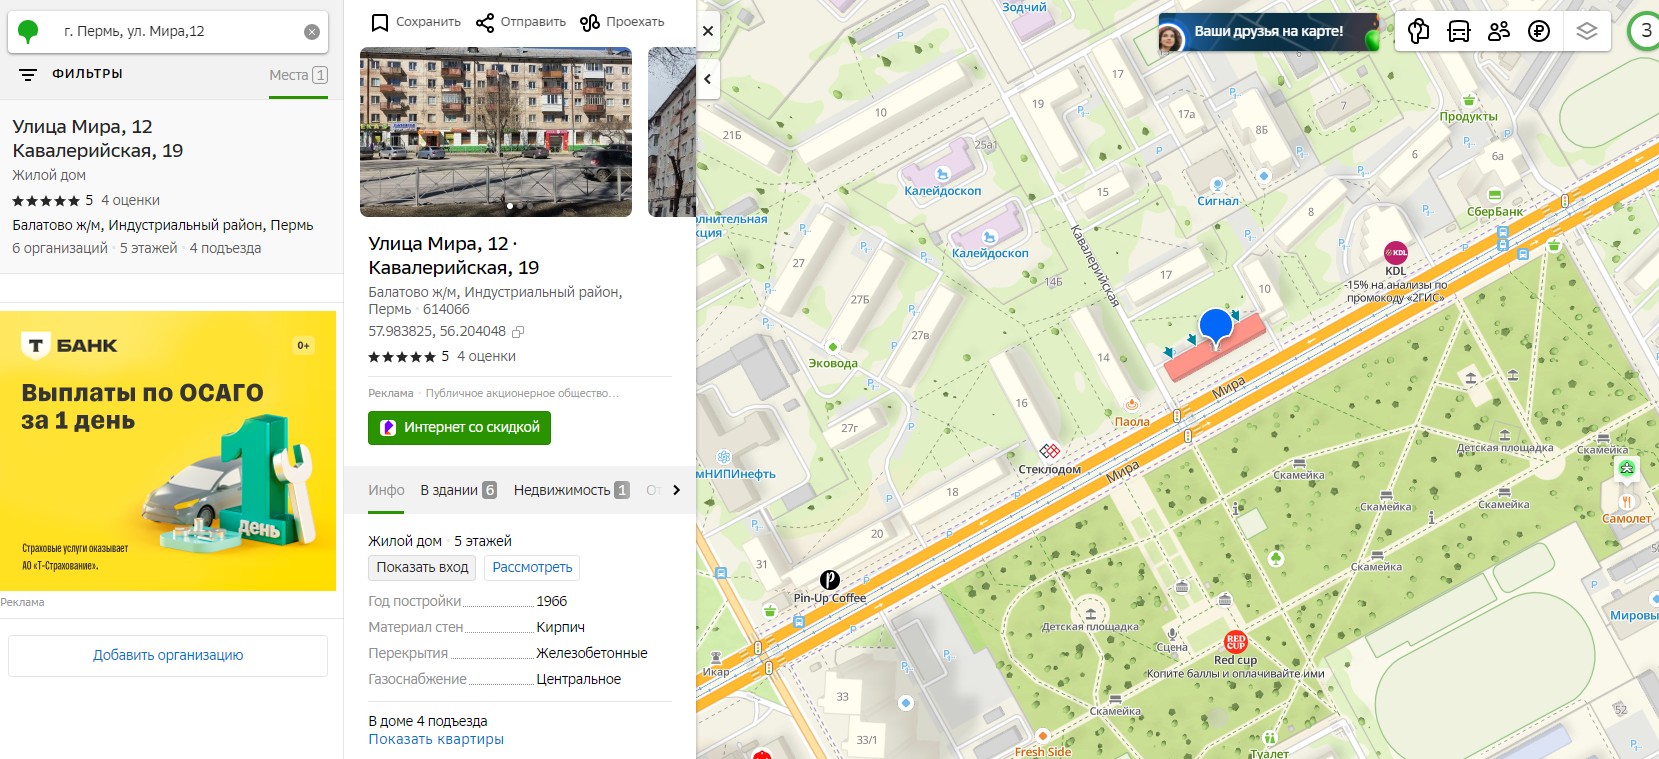Open the ФИЛЬТРЫ filter options
The width and height of the screenshot is (1659, 759).
(70, 74)
